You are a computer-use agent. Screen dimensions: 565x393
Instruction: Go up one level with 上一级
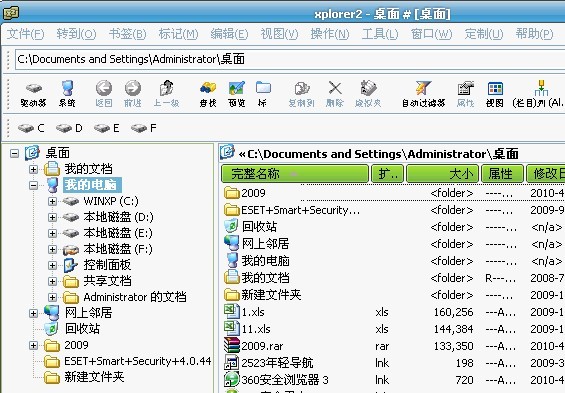166,94
